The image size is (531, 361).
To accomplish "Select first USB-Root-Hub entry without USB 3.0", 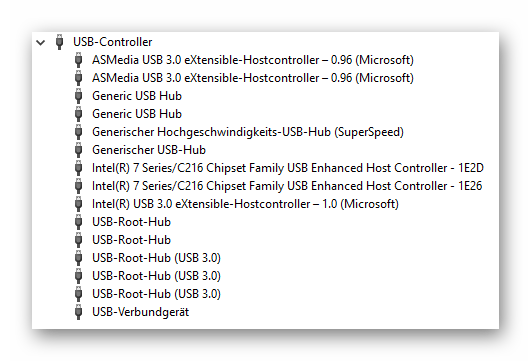I will click(x=131, y=222).
